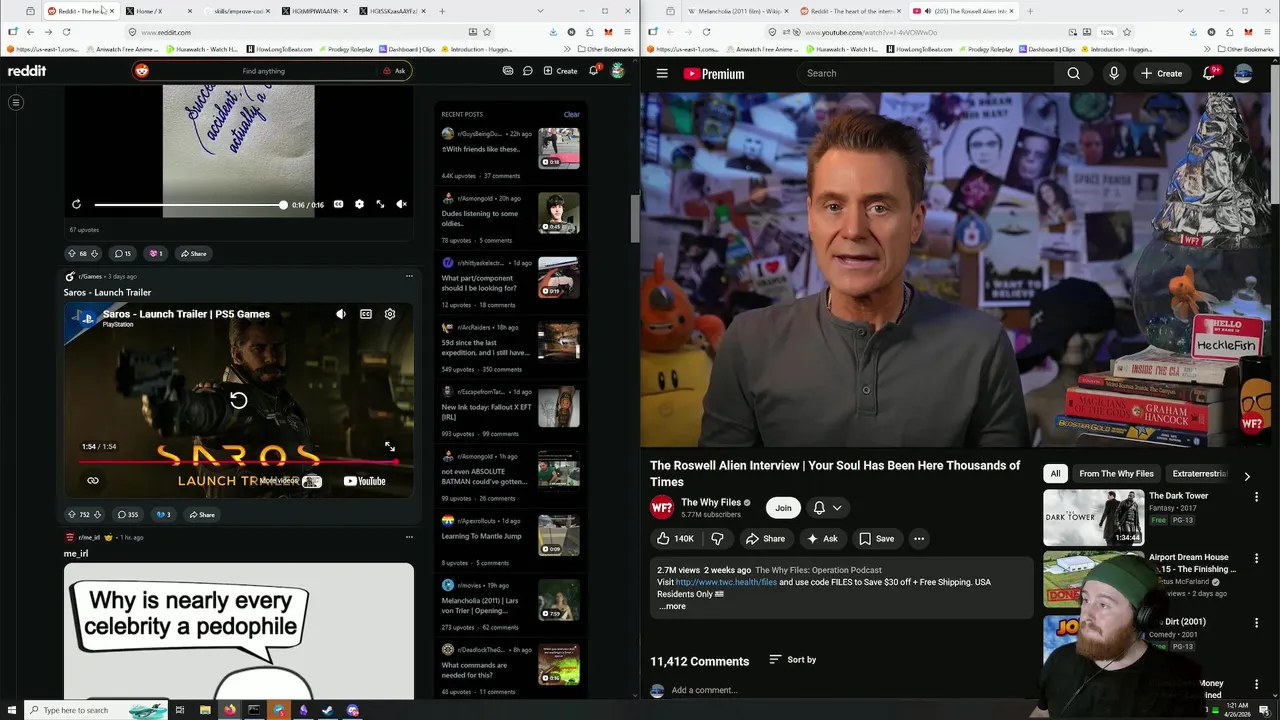The image size is (1280, 720).
Task: Share the post with 68 votes
Action: coord(193,253)
